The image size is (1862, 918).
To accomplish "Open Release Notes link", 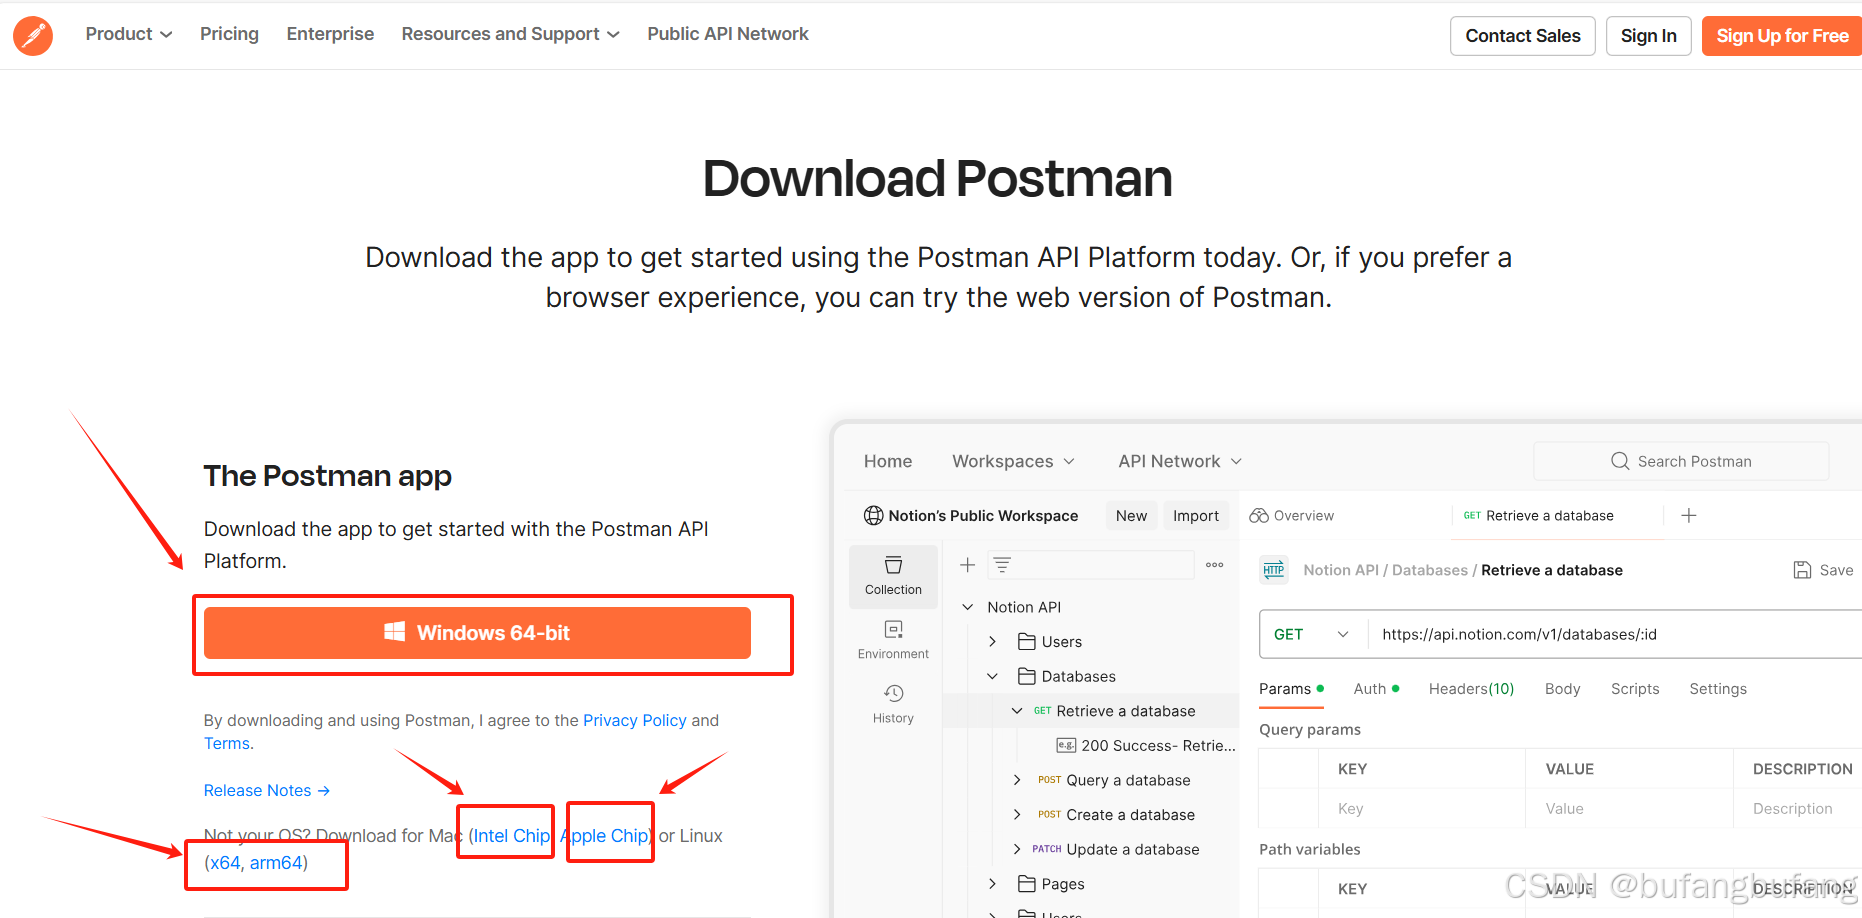I will pos(267,790).
